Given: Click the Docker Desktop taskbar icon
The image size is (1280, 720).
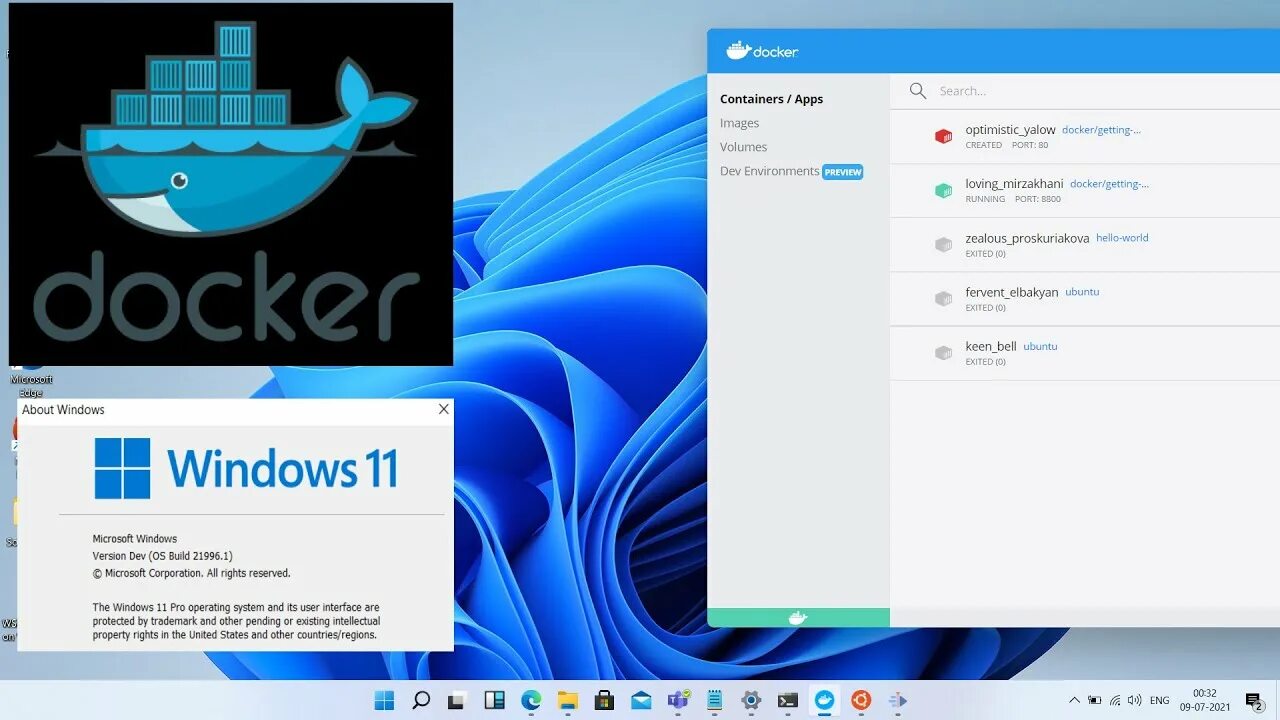Looking at the screenshot, I should pyautogui.click(x=824, y=700).
